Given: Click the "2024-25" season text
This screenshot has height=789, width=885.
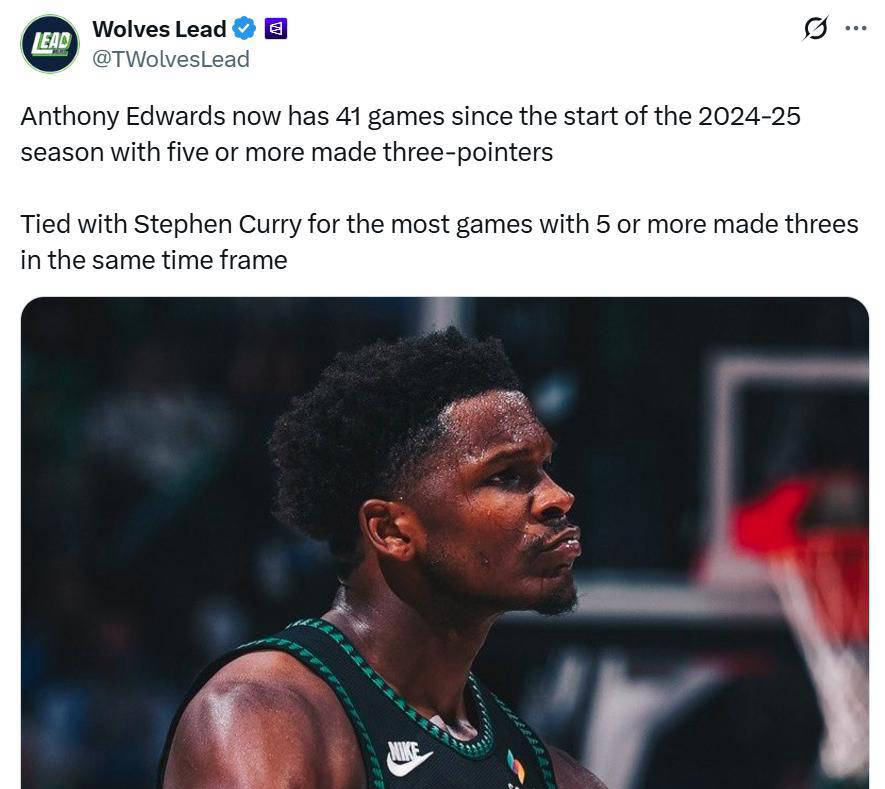Looking at the screenshot, I should (x=749, y=117).
